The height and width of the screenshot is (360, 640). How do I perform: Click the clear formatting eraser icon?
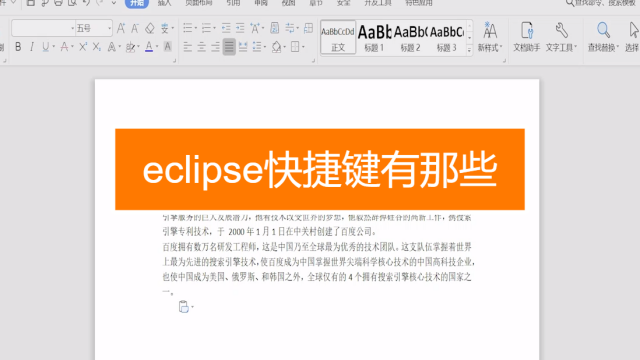tap(150, 28)
